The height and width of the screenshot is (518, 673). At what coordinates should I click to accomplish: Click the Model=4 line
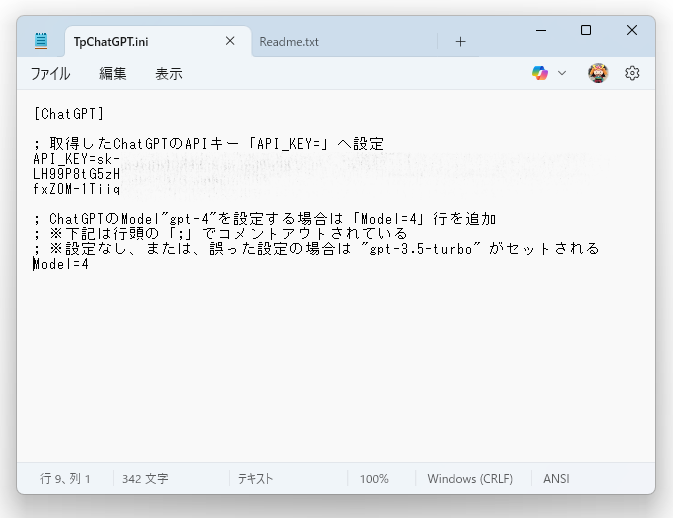[61, 264]
